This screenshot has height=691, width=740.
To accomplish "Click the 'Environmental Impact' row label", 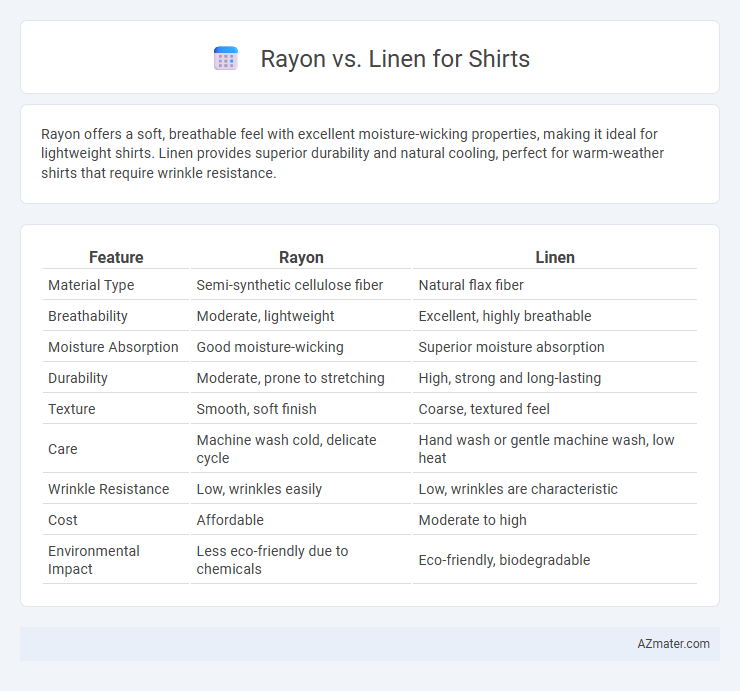I will click(116, 560).
